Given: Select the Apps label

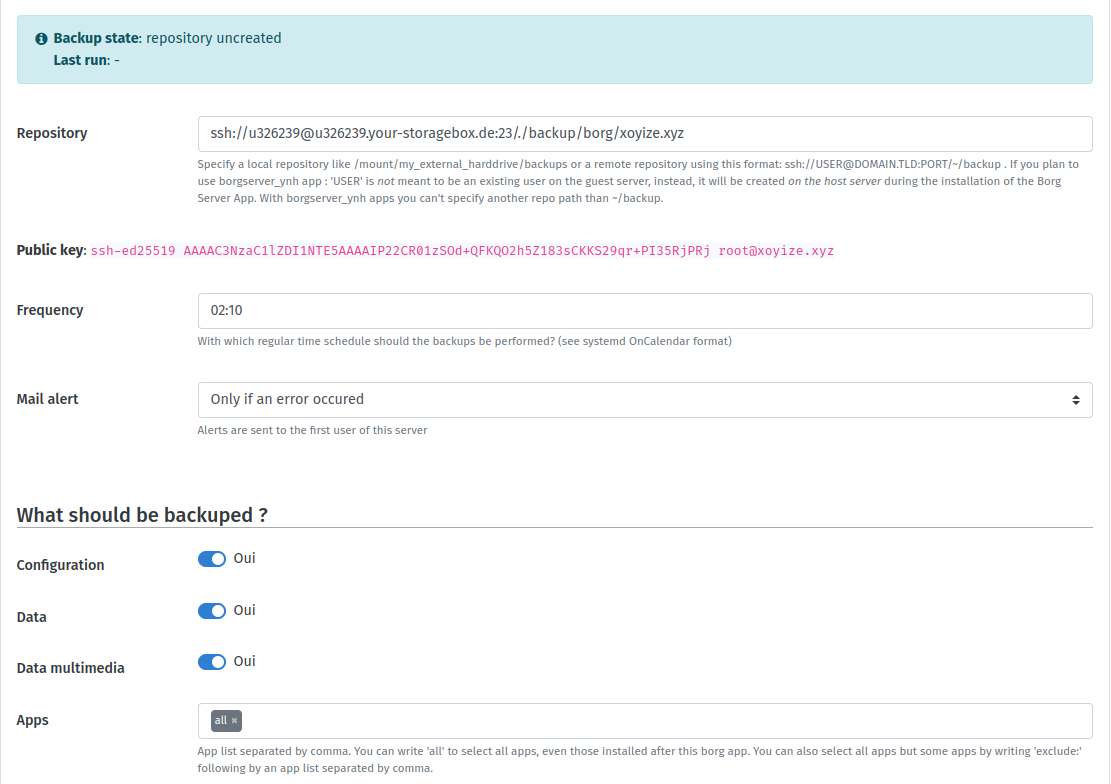Looking at the screenshot, I should click(x=33, y=720).
